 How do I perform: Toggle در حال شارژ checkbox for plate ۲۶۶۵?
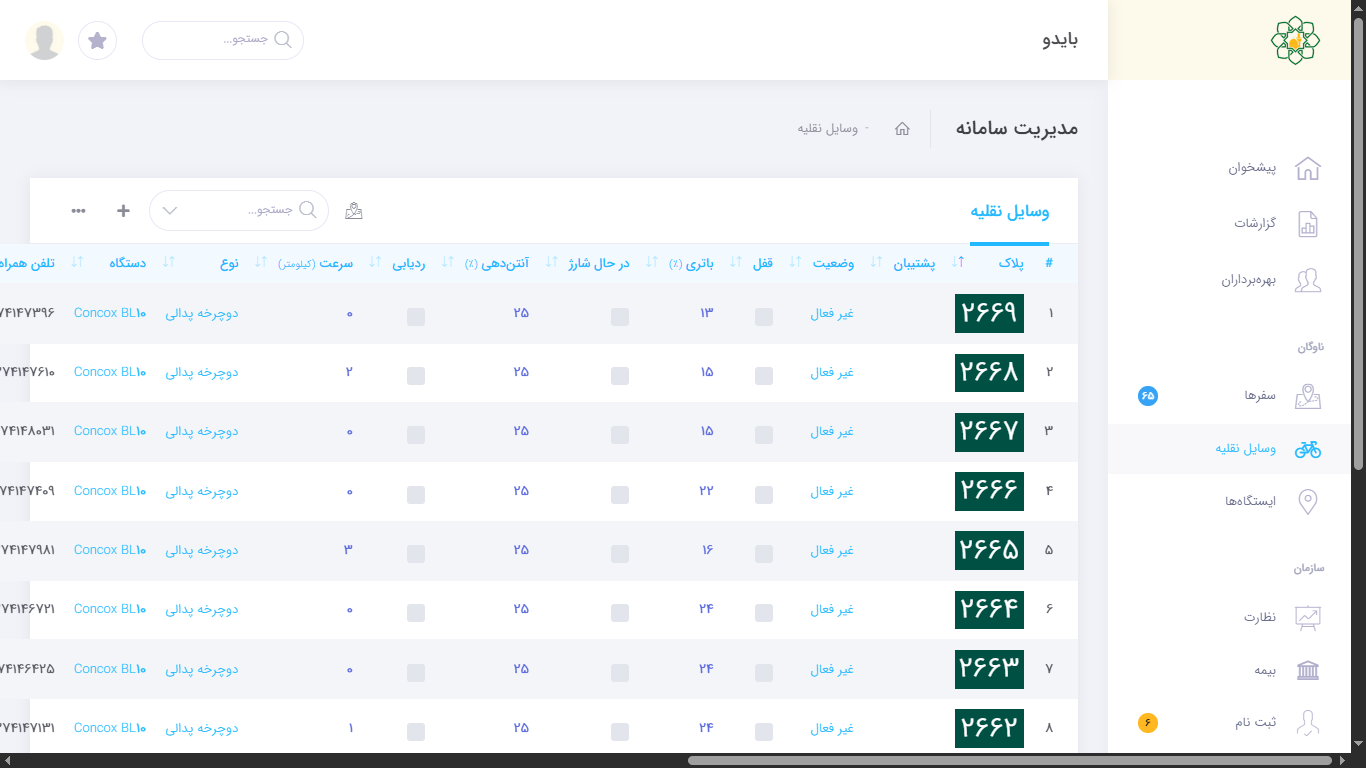click(620, 554)
